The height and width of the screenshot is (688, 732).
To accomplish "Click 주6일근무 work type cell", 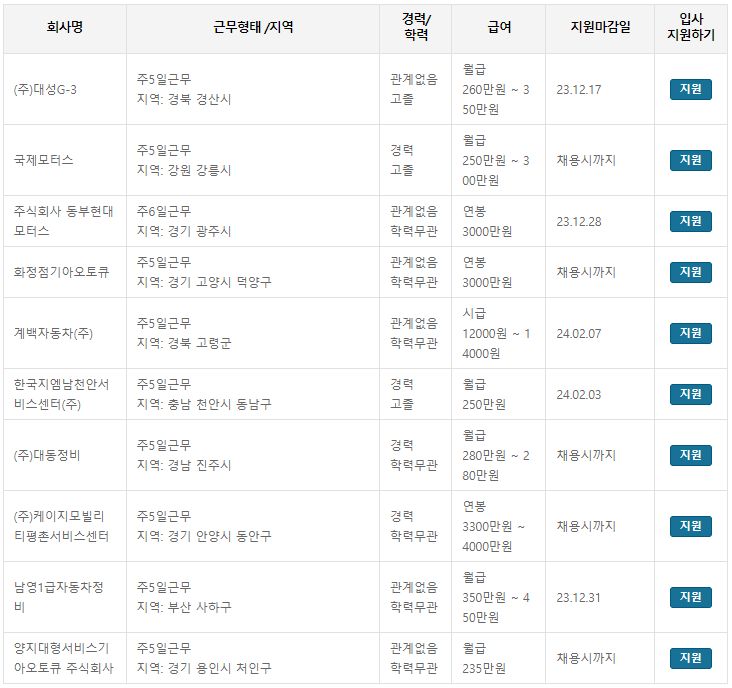I will tap(164, 211).
